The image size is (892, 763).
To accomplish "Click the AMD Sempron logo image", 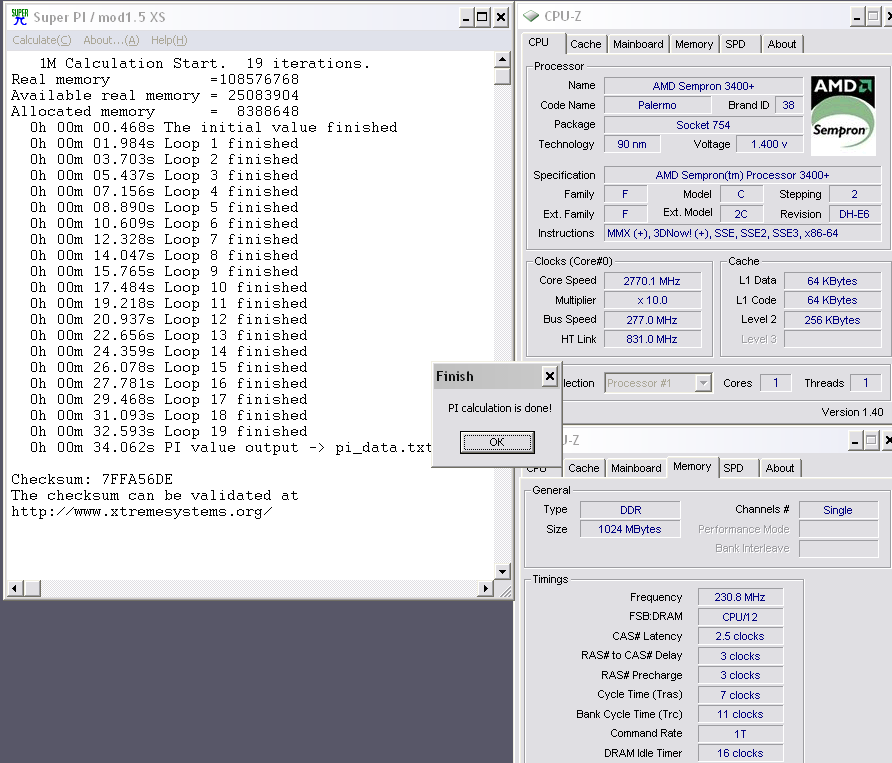I will point(843,116).
